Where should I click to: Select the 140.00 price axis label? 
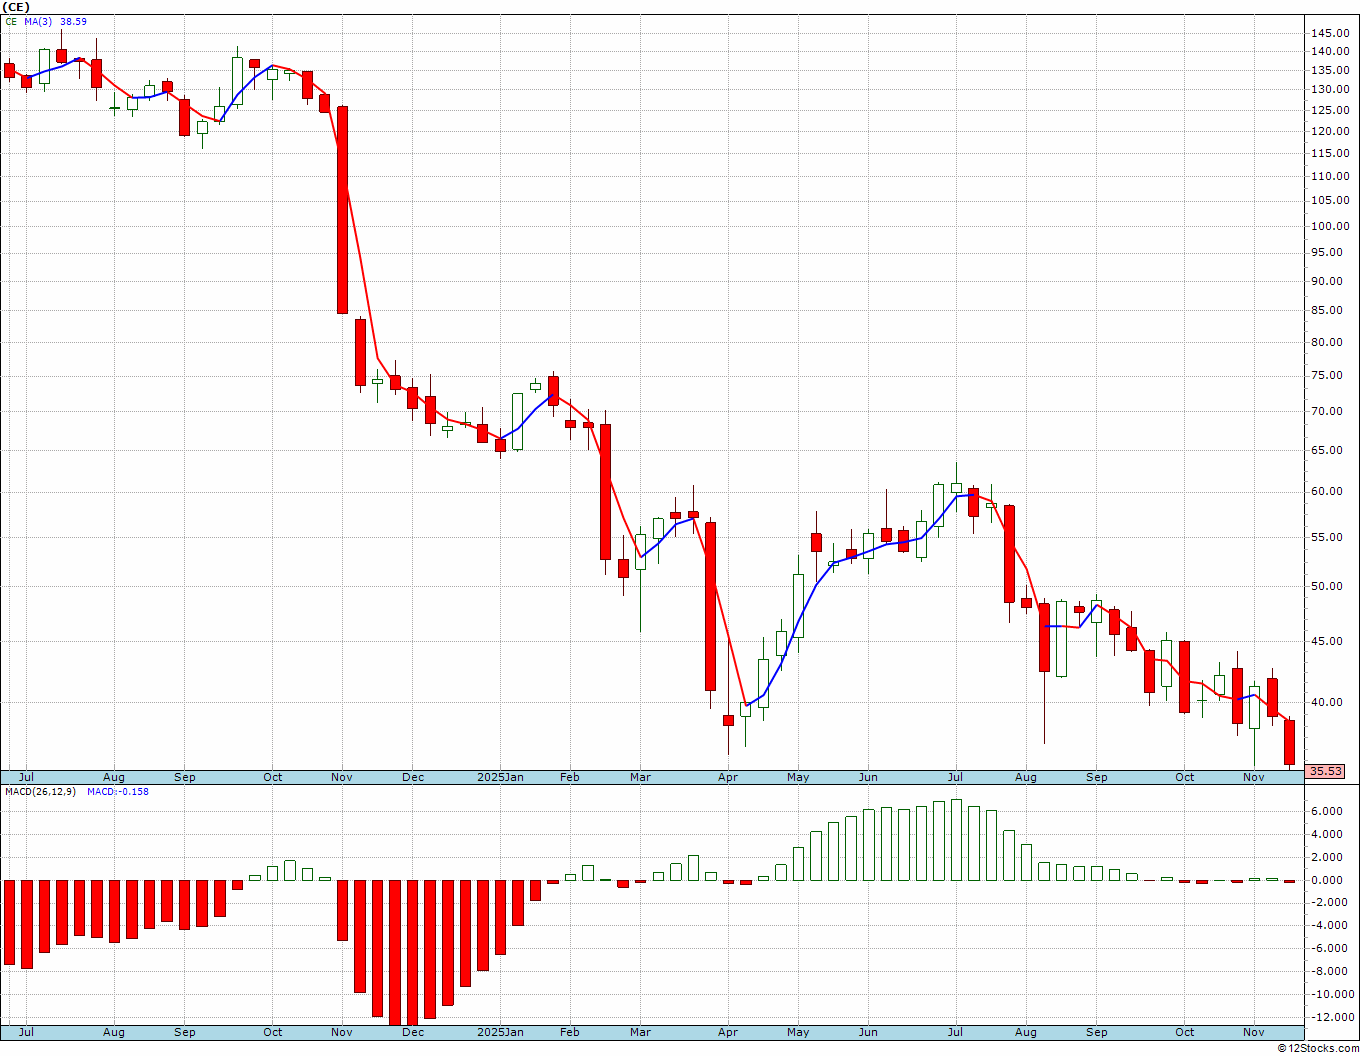[x=1330, y=51]
